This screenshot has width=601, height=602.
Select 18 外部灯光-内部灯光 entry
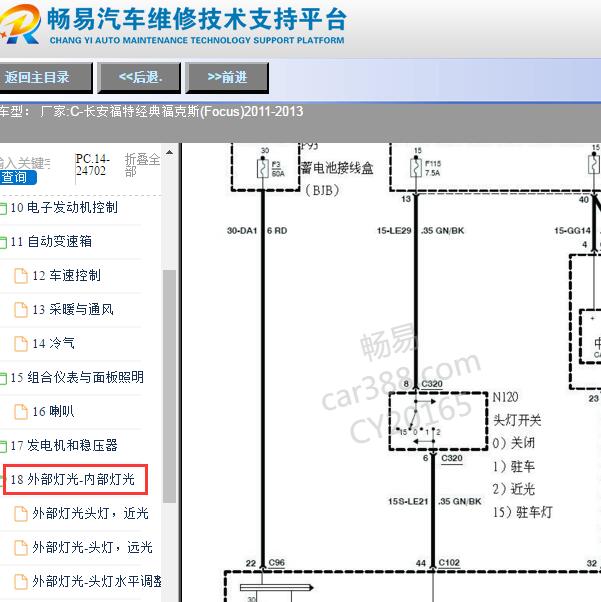pos(73,480)
